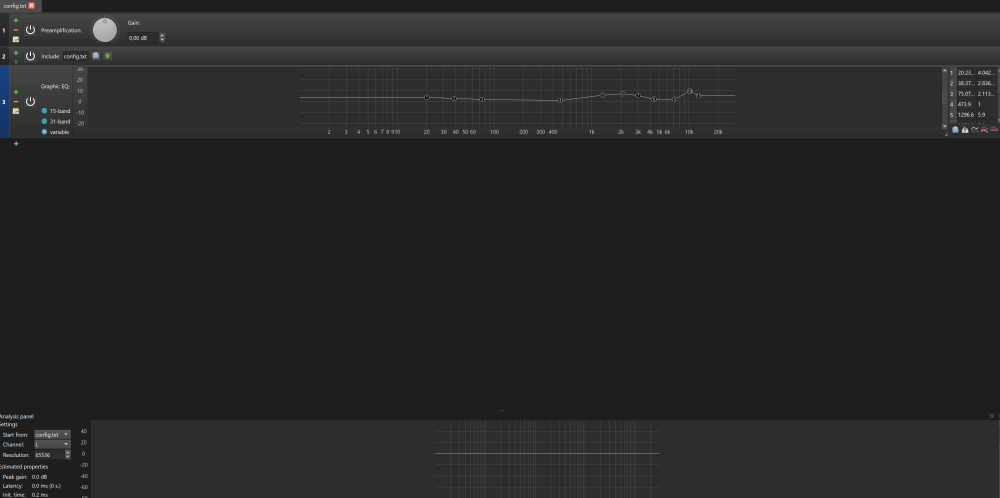Image resolution: width=1000 pixels, height=498 pixels.
Task: Select the EQ curve peak point near 10k
Action: pos(689,91)
